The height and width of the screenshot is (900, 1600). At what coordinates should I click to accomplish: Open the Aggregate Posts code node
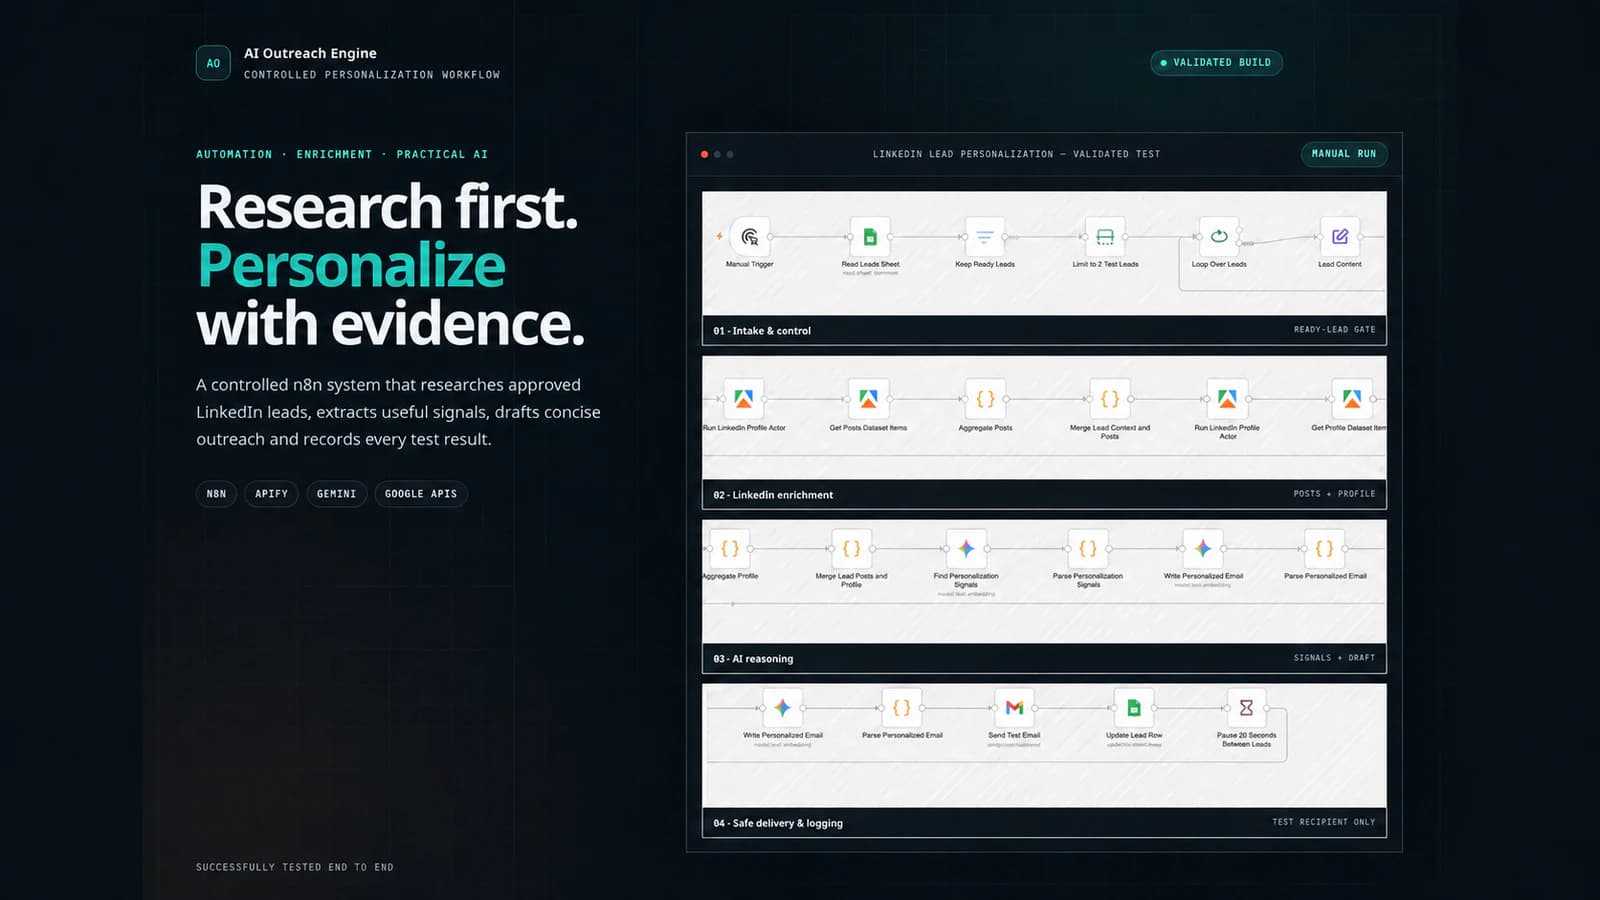985,399
